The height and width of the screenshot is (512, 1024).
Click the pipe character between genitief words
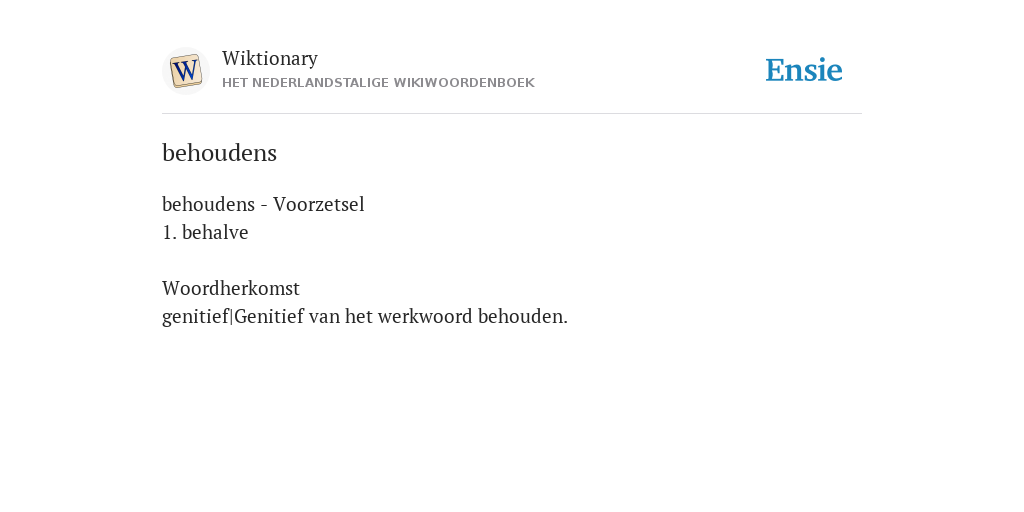coord(232,317)
